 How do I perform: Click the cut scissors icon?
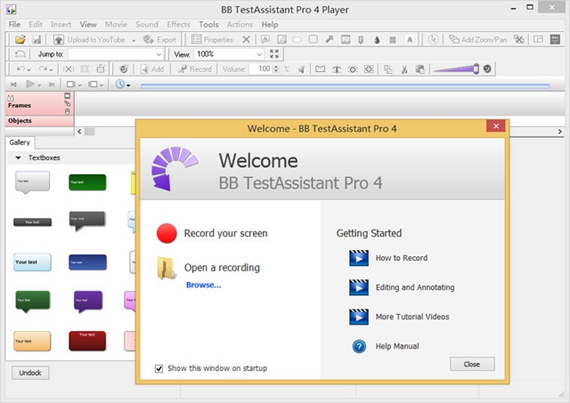(x=404, y=69)
